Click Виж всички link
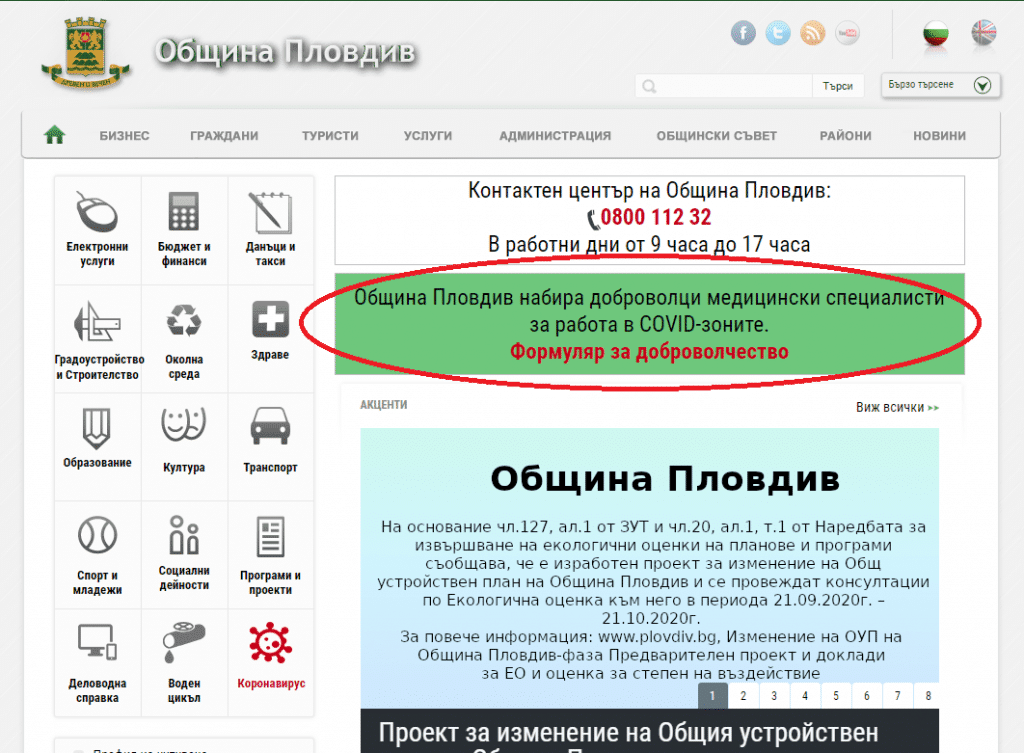Image resolution: width=1024 pixels, height=753 pixels. tap(897, 408)
